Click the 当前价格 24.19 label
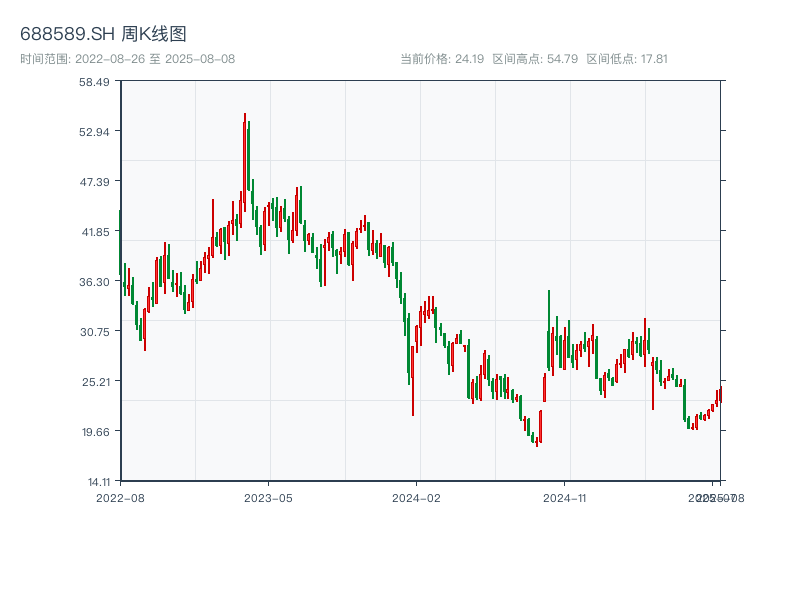Screen dimensions: 800x600 (441, 59)
